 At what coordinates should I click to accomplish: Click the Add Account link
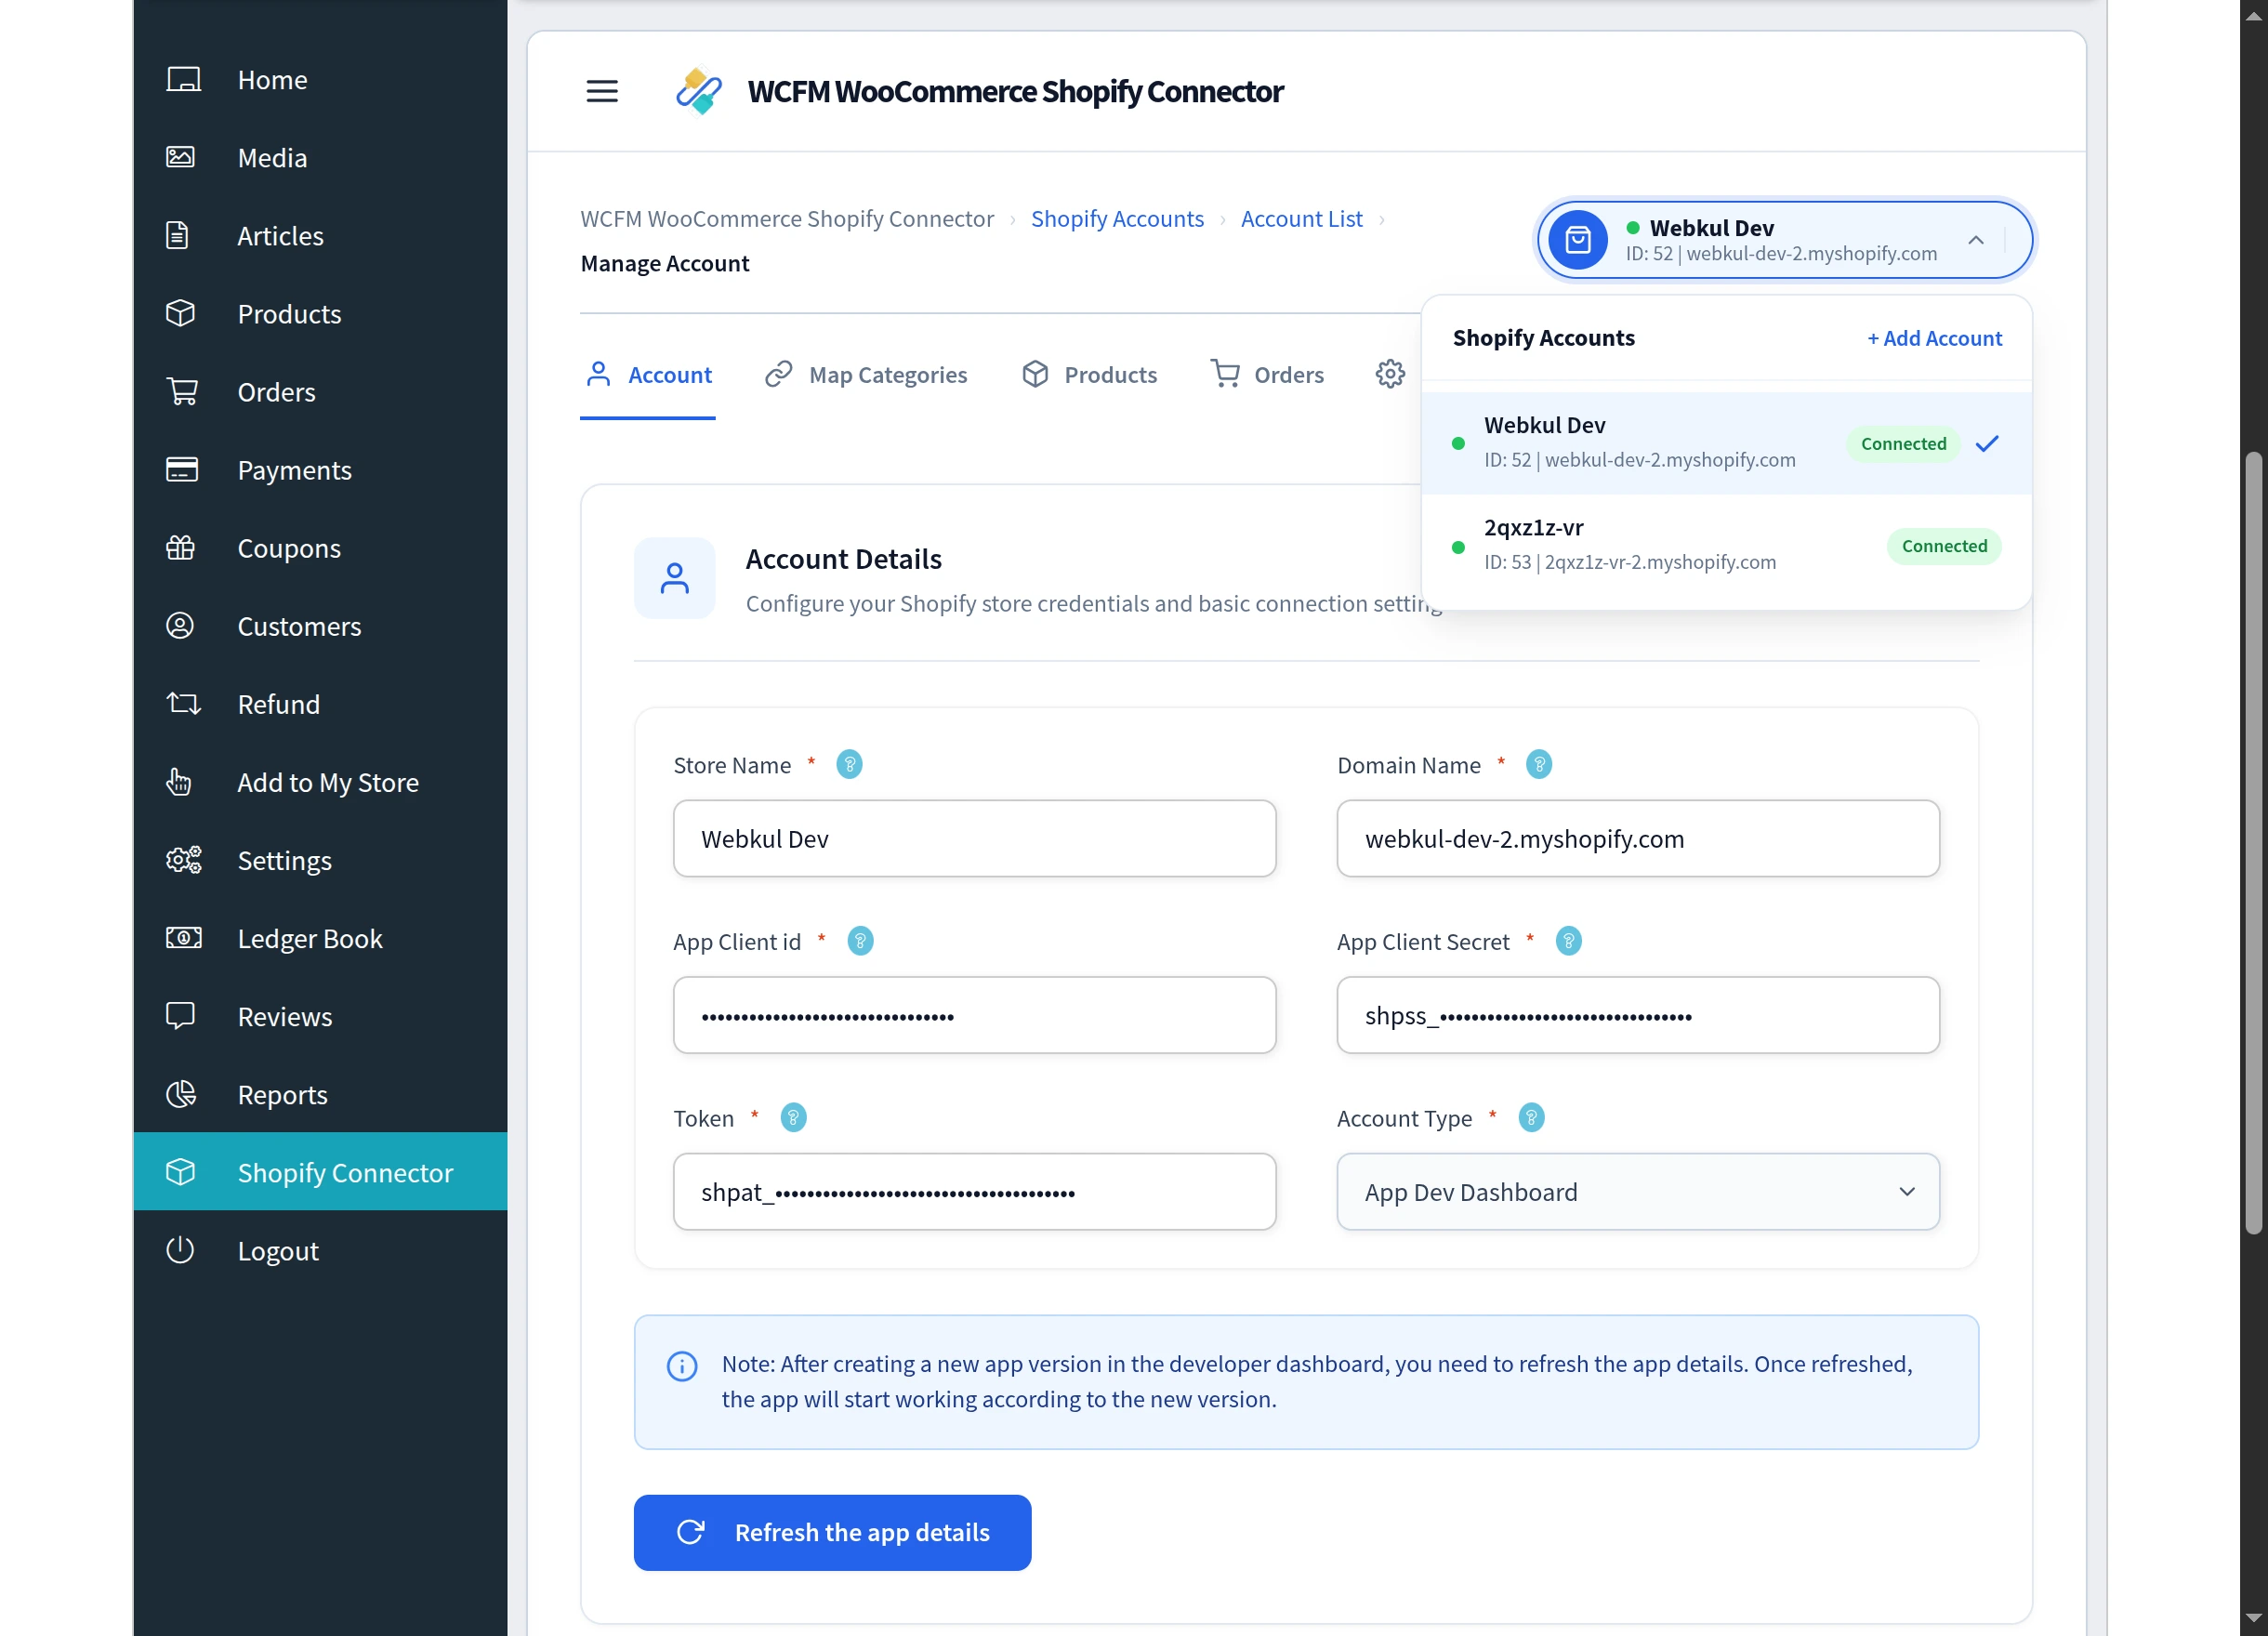[x=1934, y=338]
